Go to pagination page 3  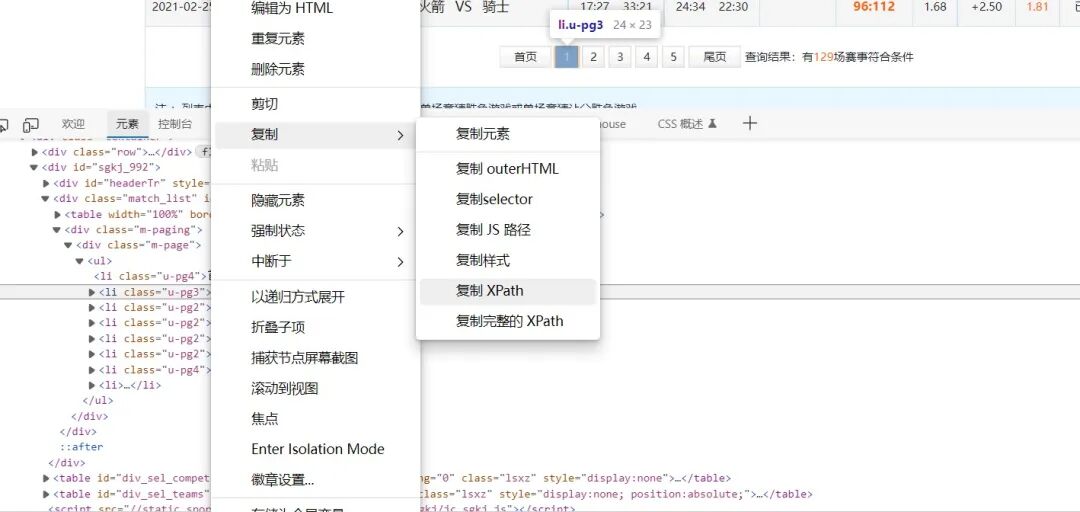pyautogui.click(x=620, y=57)
